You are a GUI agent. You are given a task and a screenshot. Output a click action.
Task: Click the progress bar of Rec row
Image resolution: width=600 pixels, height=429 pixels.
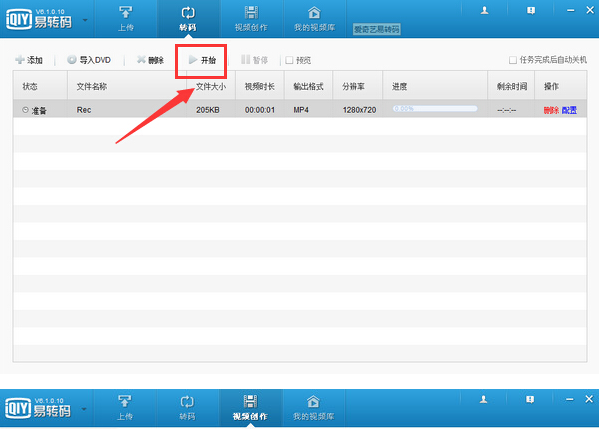click(x=435, y=109)
